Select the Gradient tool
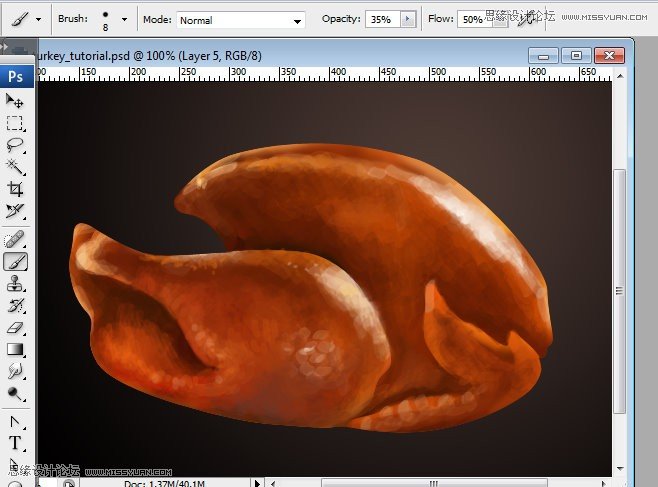This screenshot has width=658, height=487. (x=15, y=349)
